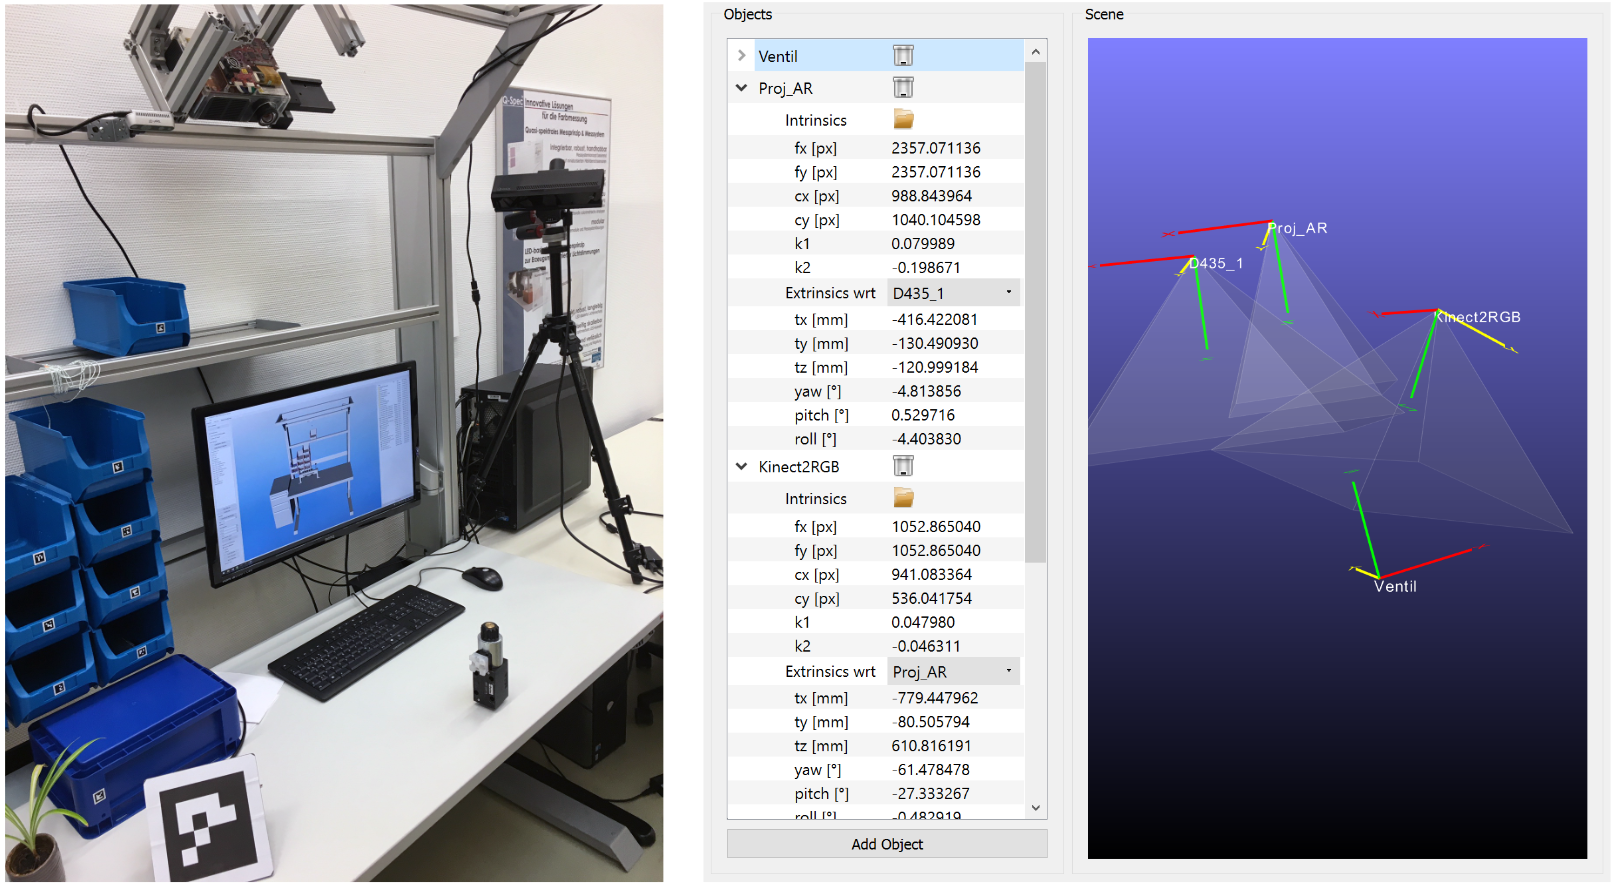Edit Proj_AR k1 value 0.079989
Viewport: 1616px width, 888px height.
coord(923,244)
